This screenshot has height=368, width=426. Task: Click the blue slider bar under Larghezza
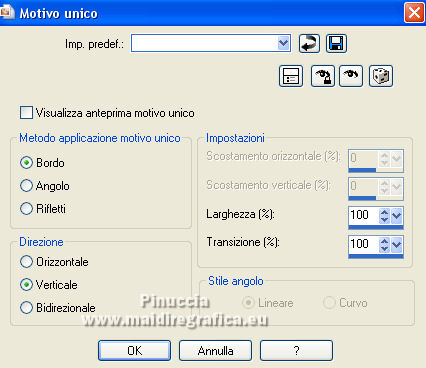coord(376,227)
